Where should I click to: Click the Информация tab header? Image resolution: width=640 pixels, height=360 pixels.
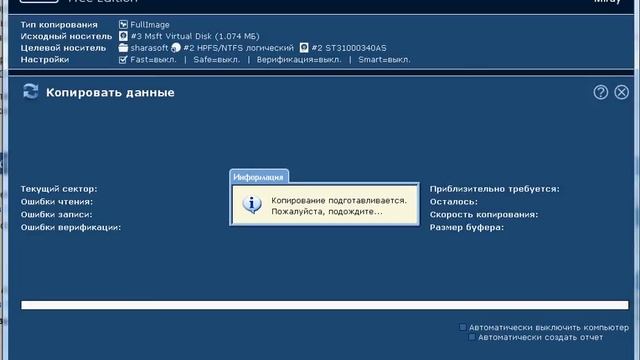pos(259,177)
